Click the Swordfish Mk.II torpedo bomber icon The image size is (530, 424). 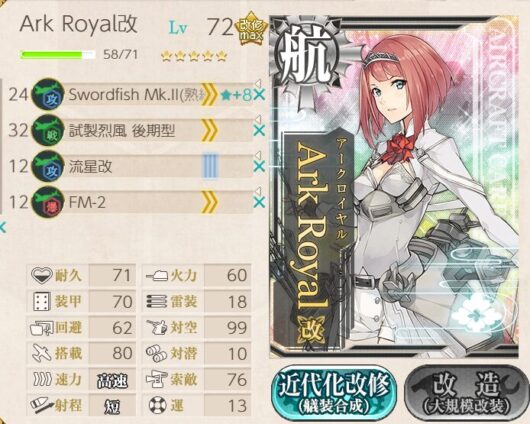48,94
